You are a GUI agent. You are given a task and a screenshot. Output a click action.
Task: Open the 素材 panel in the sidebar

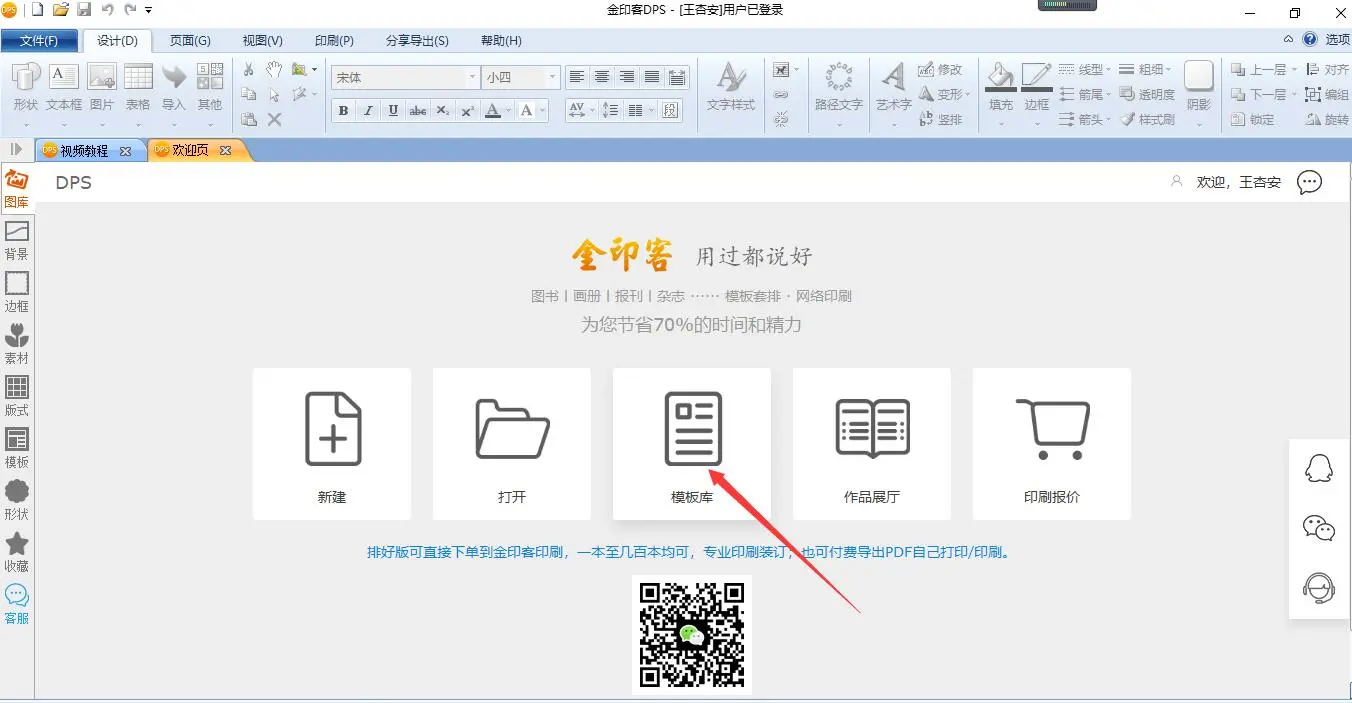click(x=17, y=344)
